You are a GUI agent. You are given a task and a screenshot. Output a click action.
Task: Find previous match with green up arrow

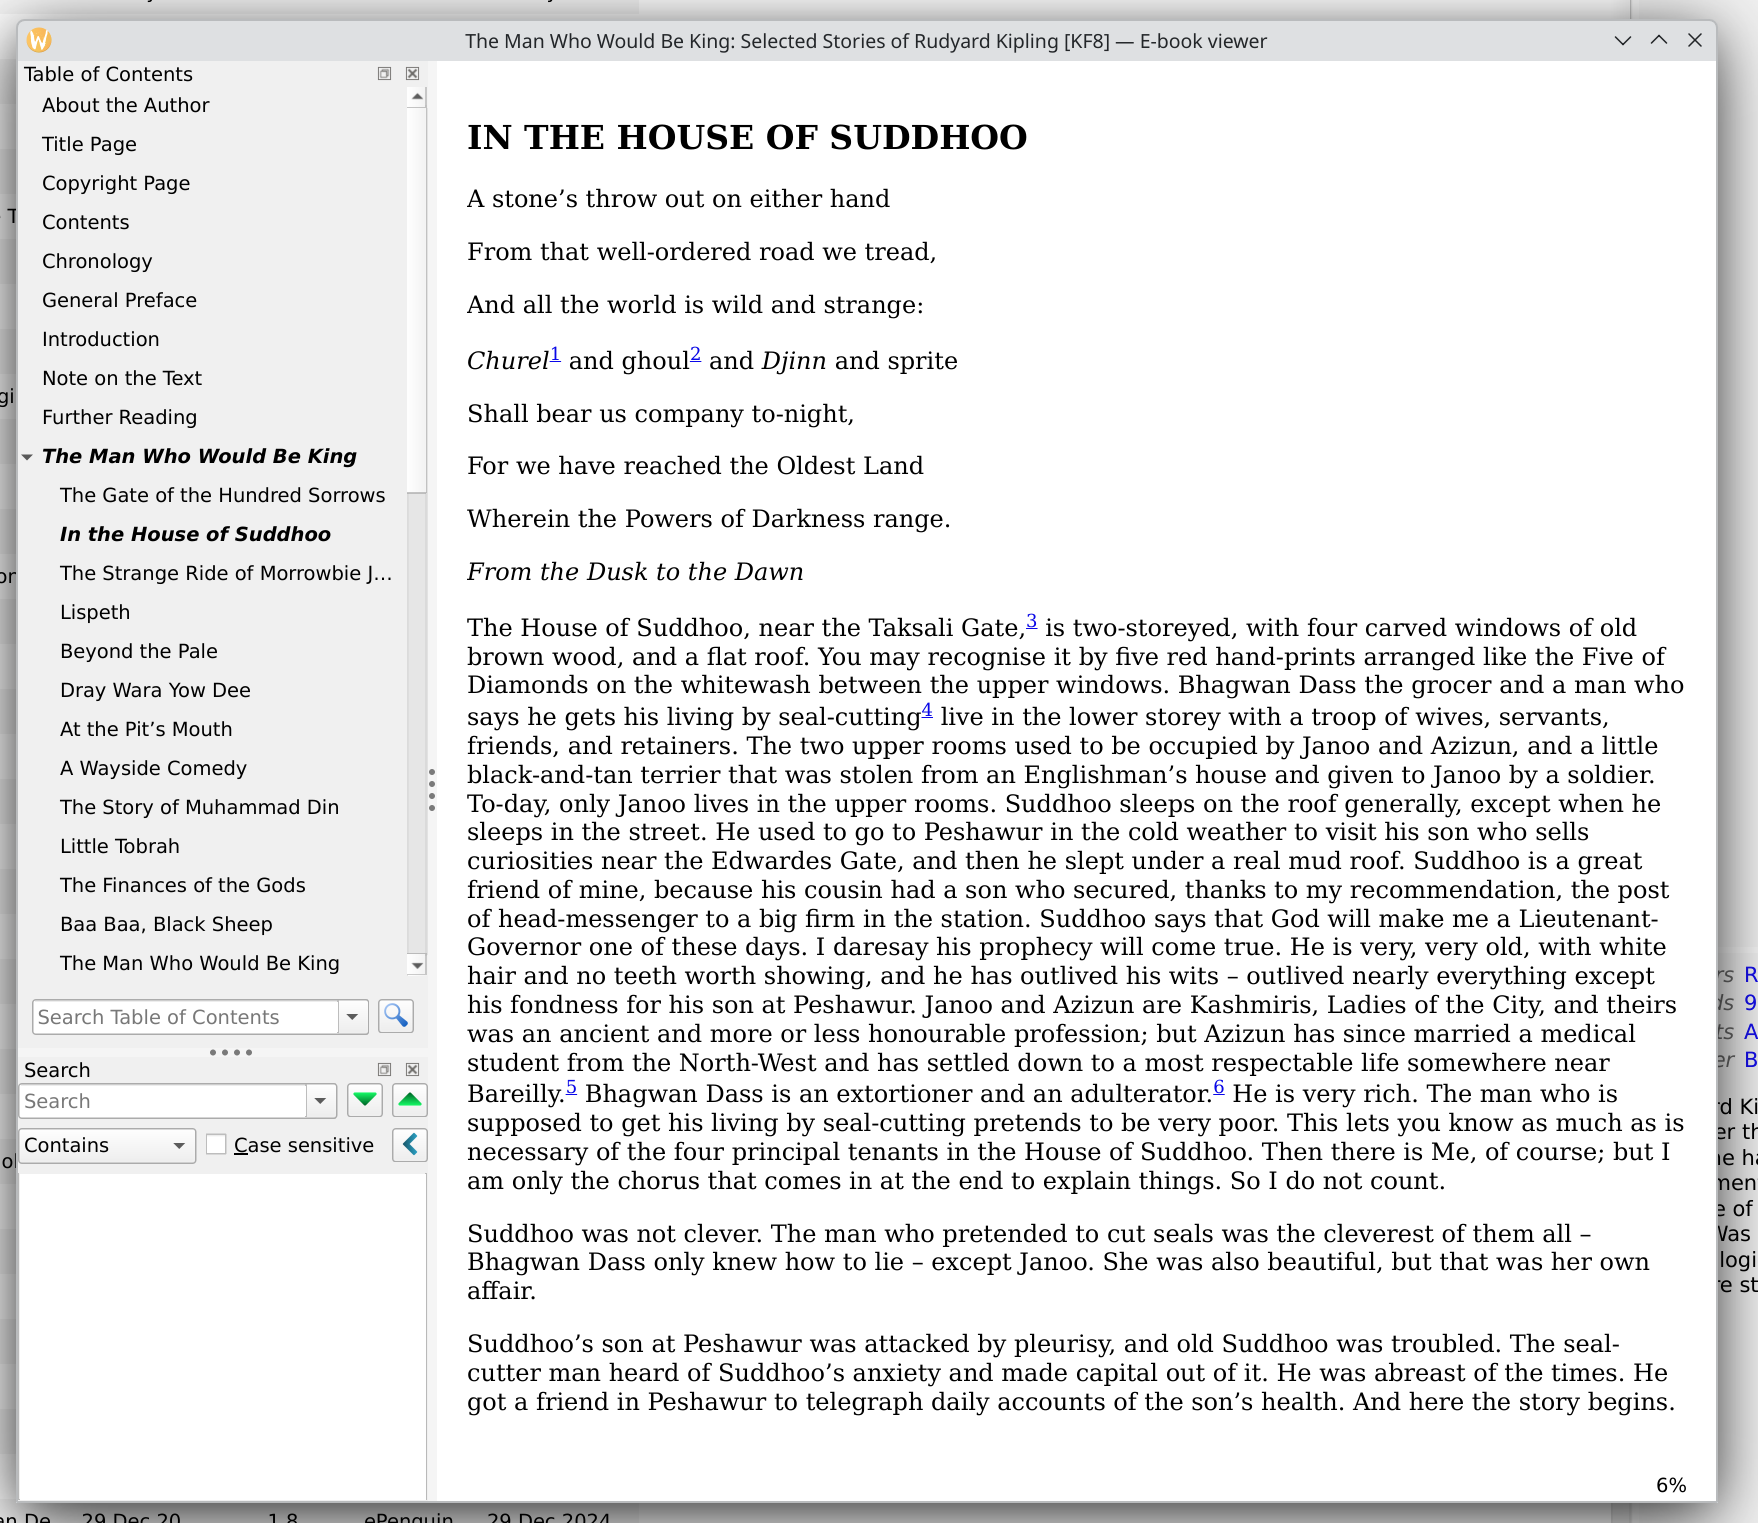[410, 1100]
